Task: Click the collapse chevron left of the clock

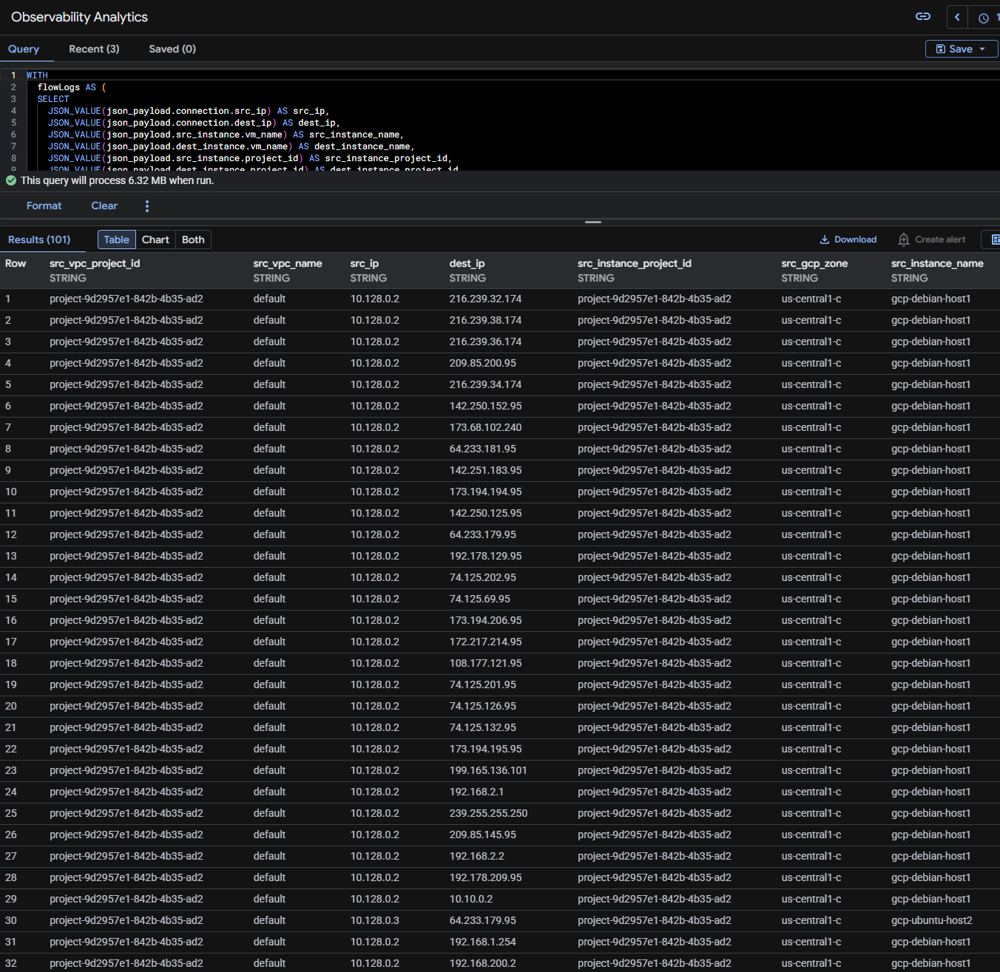Action: click(957, 17)
